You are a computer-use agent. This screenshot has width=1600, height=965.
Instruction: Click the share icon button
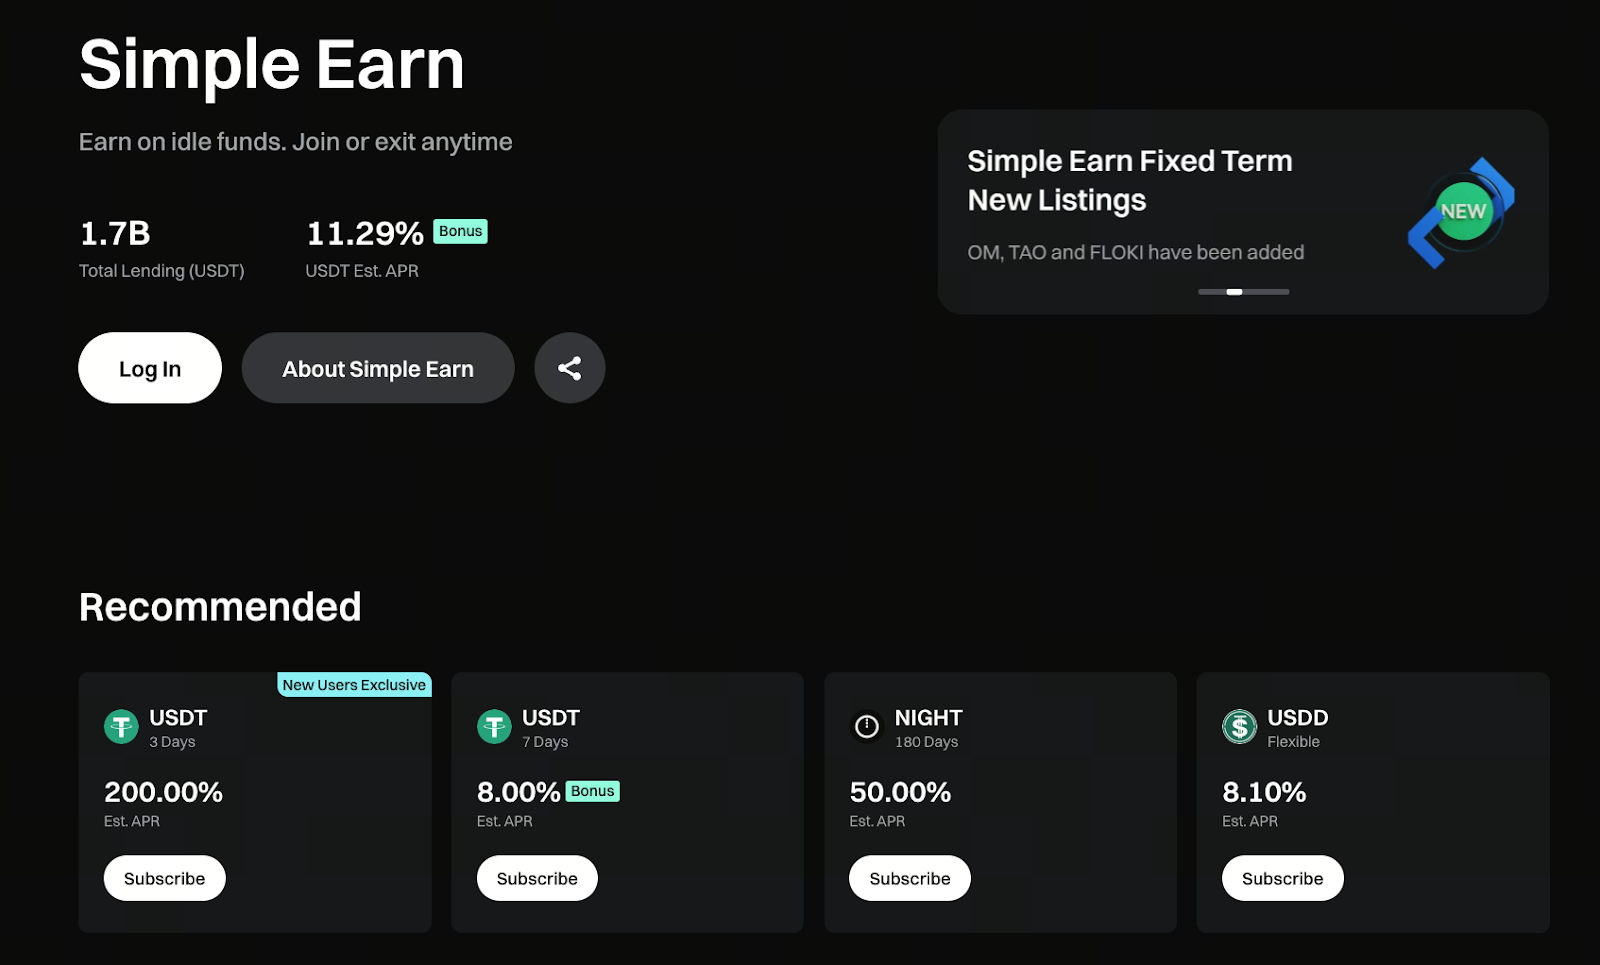(x=569, y=368)
